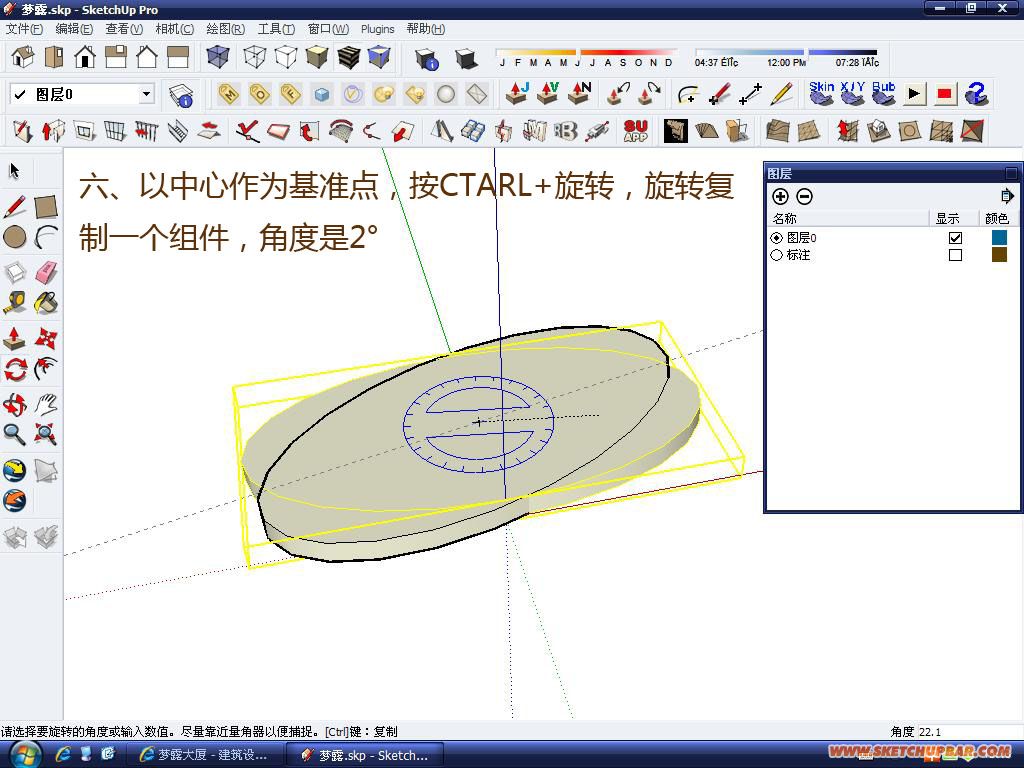The width and height of the screenshot is (1024, 768).
Task: Open the 相机(C) menu
Action: [174, 29]
